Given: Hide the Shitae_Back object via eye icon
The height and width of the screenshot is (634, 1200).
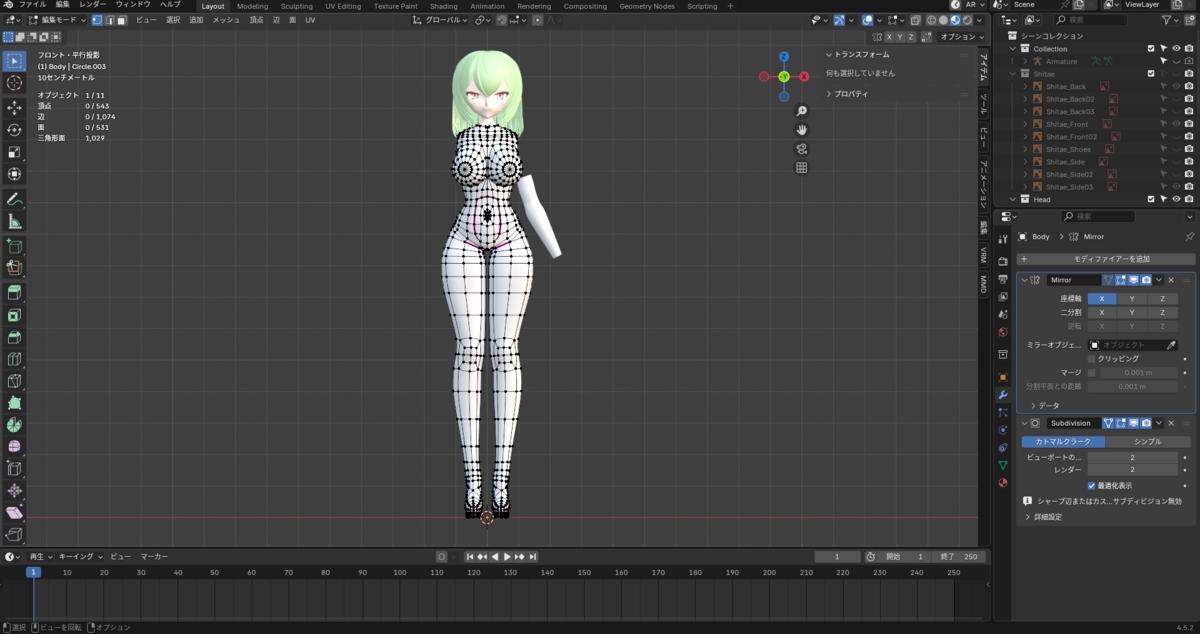Looking at the screenshot, I should [x=1176, y=87].
